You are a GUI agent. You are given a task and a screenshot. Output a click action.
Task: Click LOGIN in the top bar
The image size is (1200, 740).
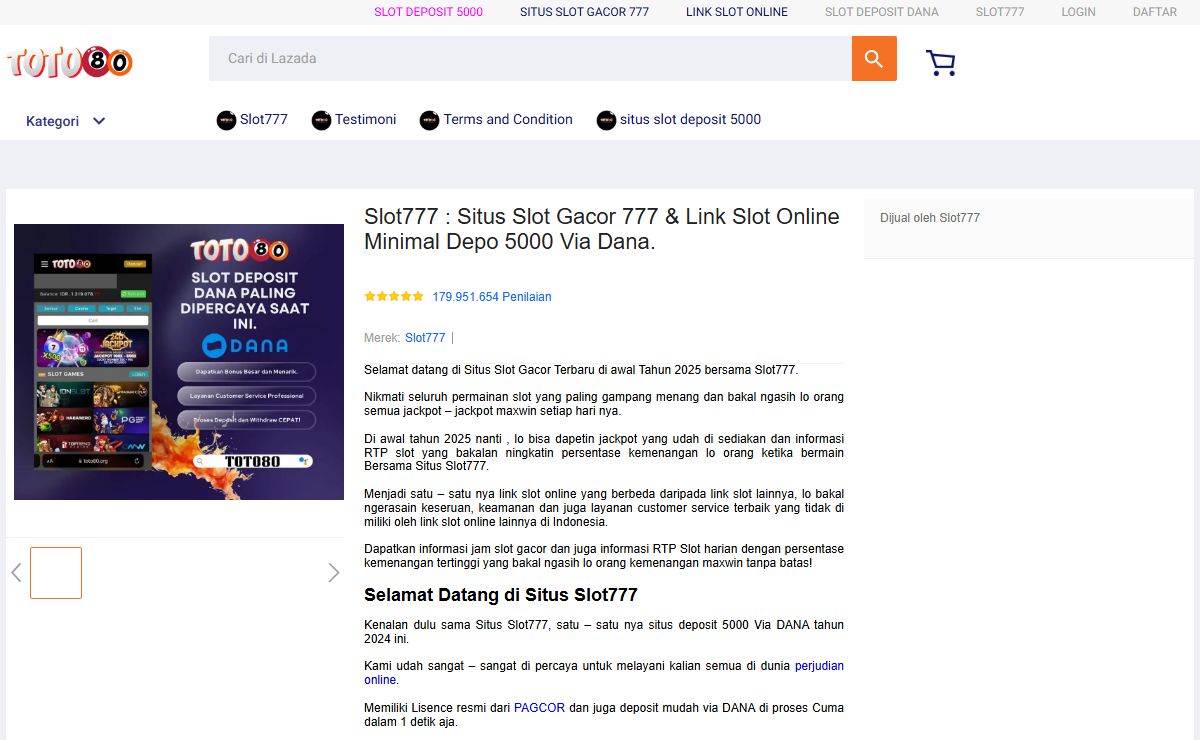click(1079, 12)
